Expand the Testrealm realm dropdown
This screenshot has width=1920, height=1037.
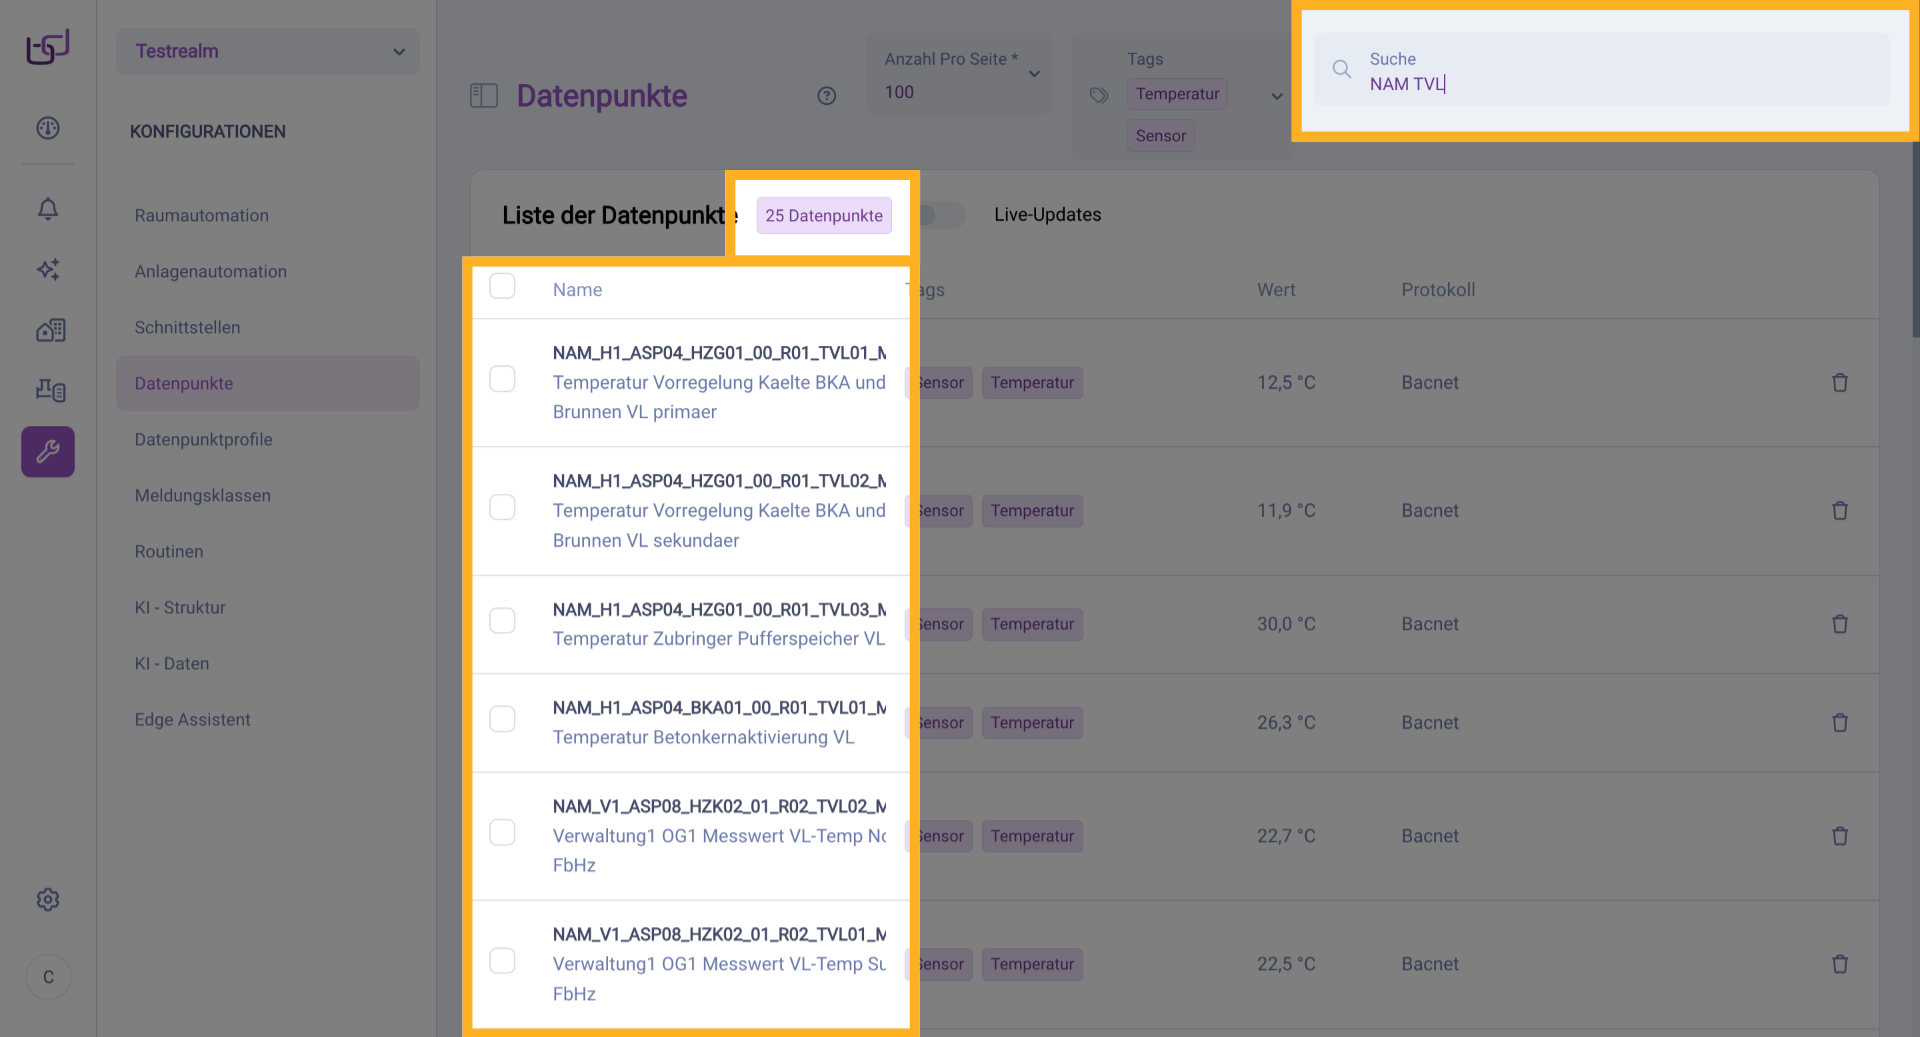click(267, 52)
